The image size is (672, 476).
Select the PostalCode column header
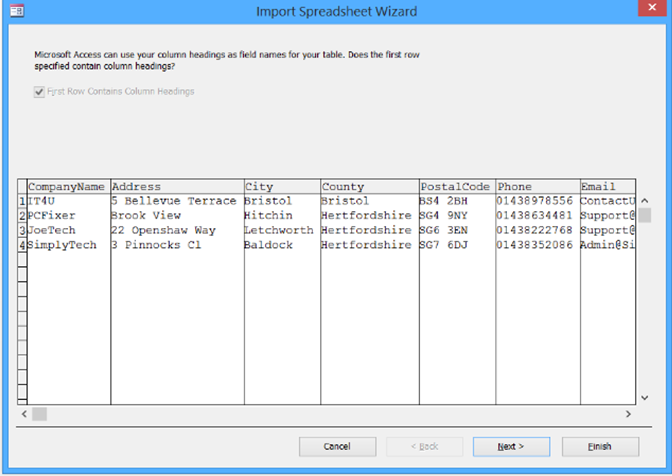(457, 186)
